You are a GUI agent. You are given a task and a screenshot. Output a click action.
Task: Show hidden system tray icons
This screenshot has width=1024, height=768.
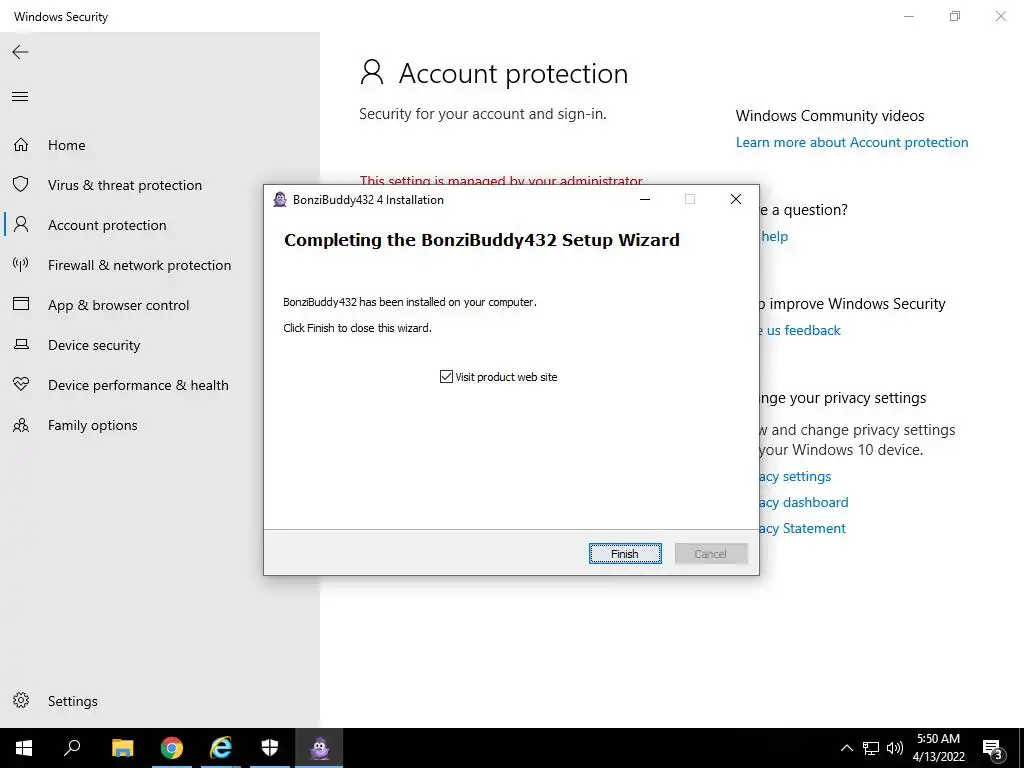(846, 748)
